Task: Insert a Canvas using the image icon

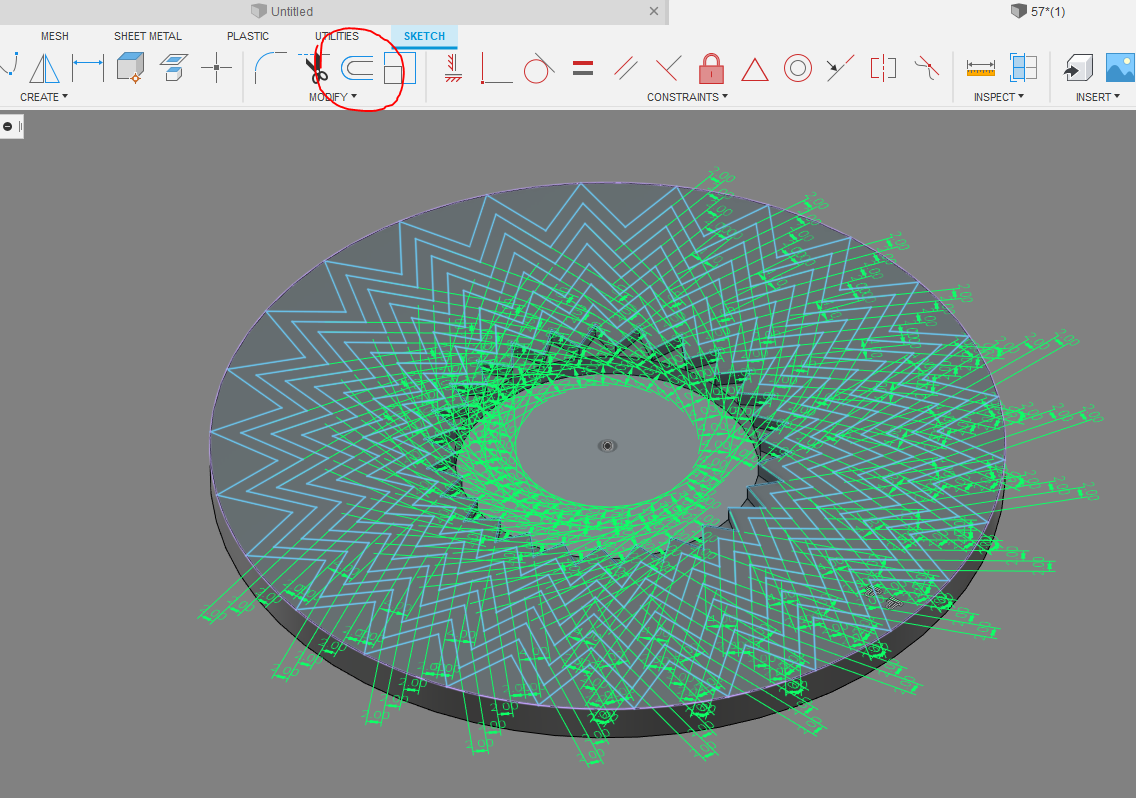Action: 1121,68
